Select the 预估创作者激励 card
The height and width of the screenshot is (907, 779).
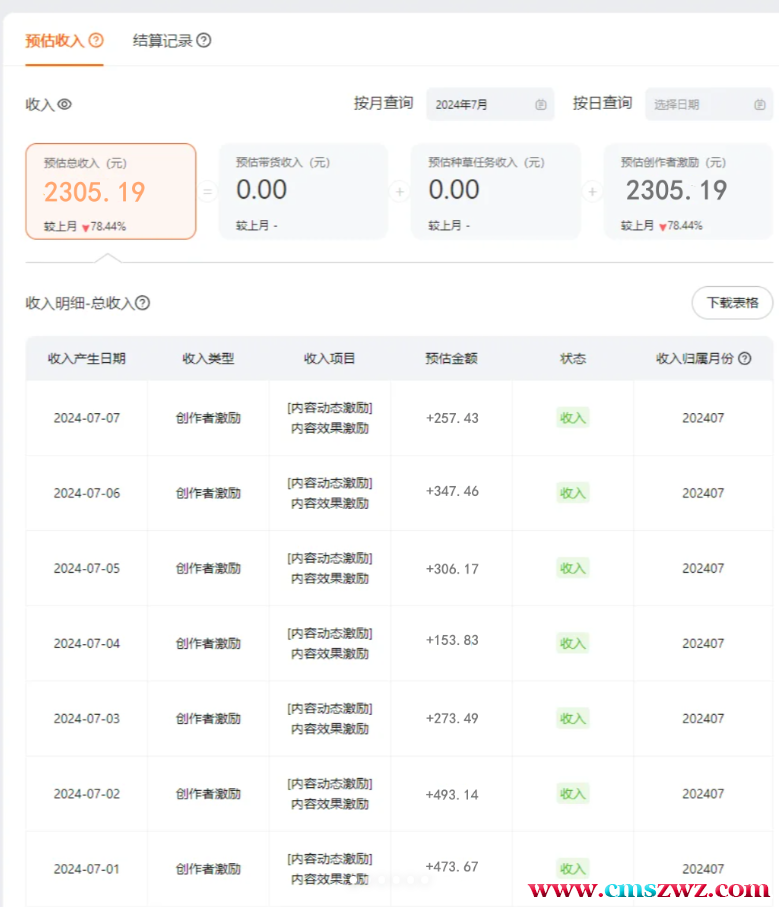(x=687, y=191)
